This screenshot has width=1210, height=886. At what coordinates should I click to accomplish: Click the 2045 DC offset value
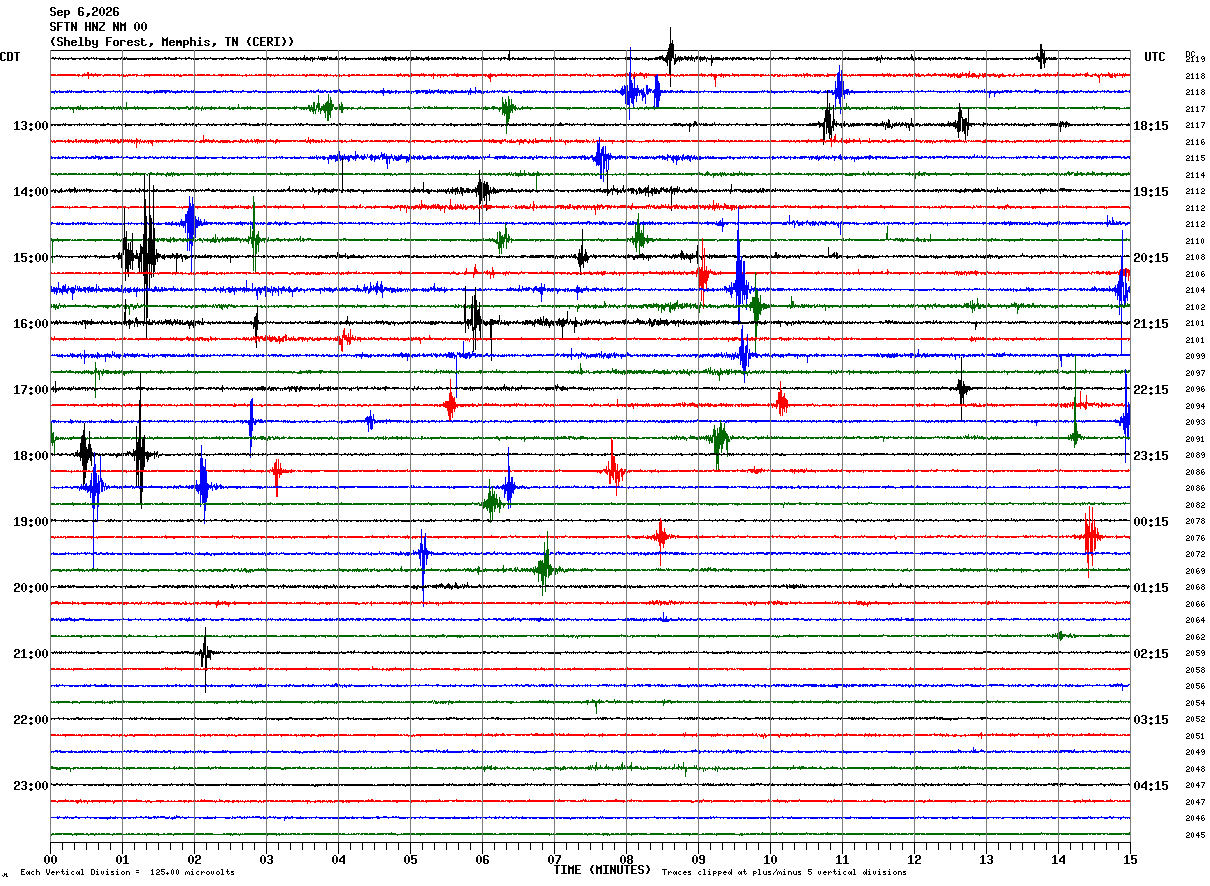[1195, 835]
